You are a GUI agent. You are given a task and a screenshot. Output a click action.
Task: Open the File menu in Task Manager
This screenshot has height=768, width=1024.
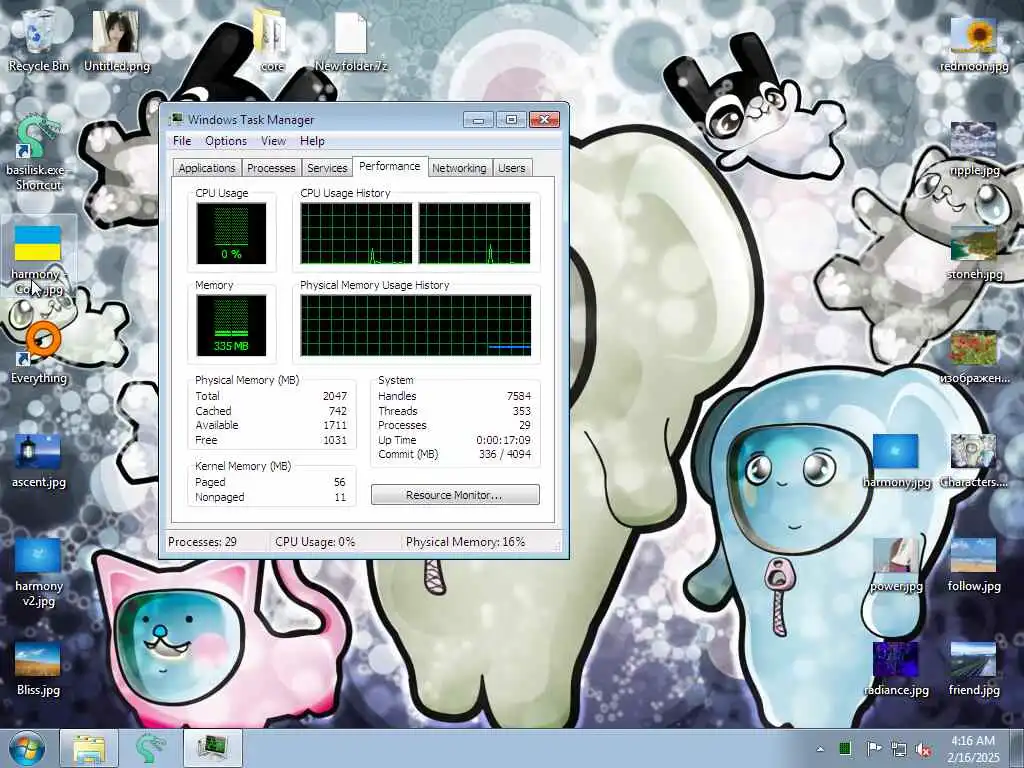point(182,141)
